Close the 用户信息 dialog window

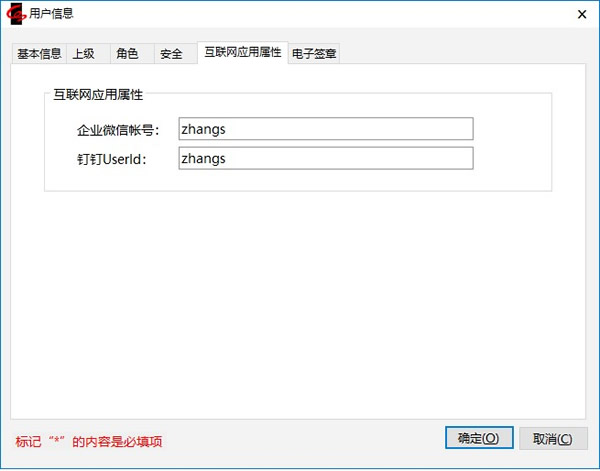pos(581,14)
